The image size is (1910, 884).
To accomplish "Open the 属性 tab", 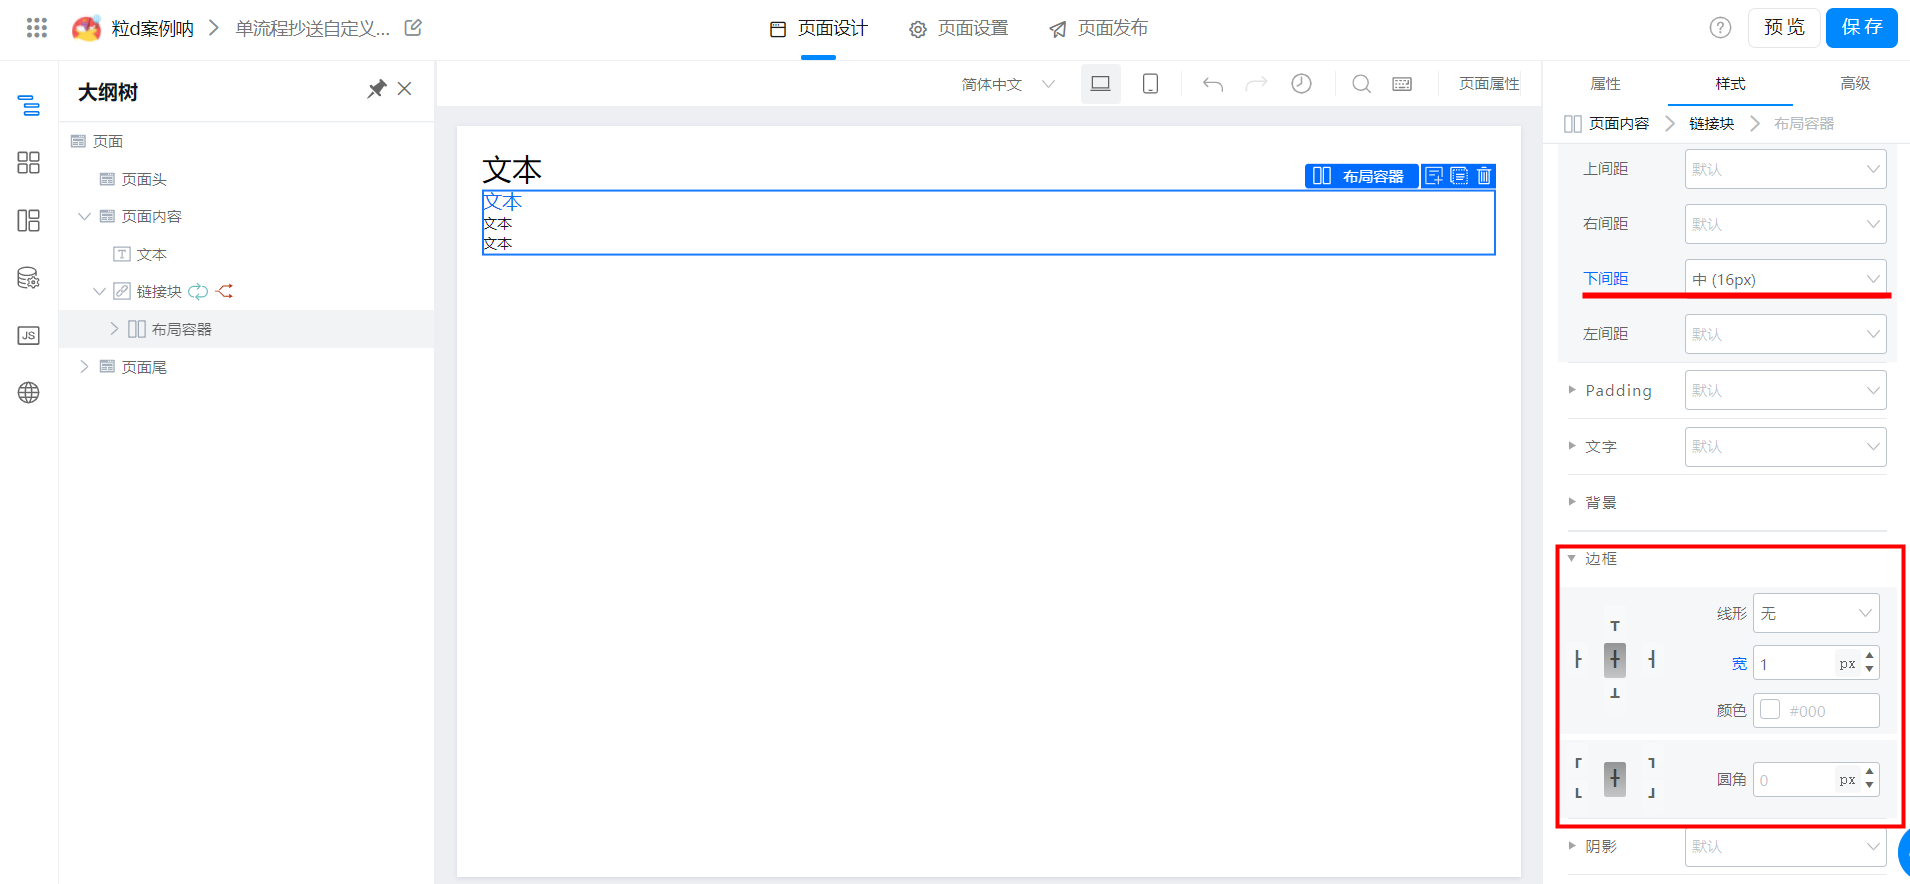I will click(x=1605, y=84).
